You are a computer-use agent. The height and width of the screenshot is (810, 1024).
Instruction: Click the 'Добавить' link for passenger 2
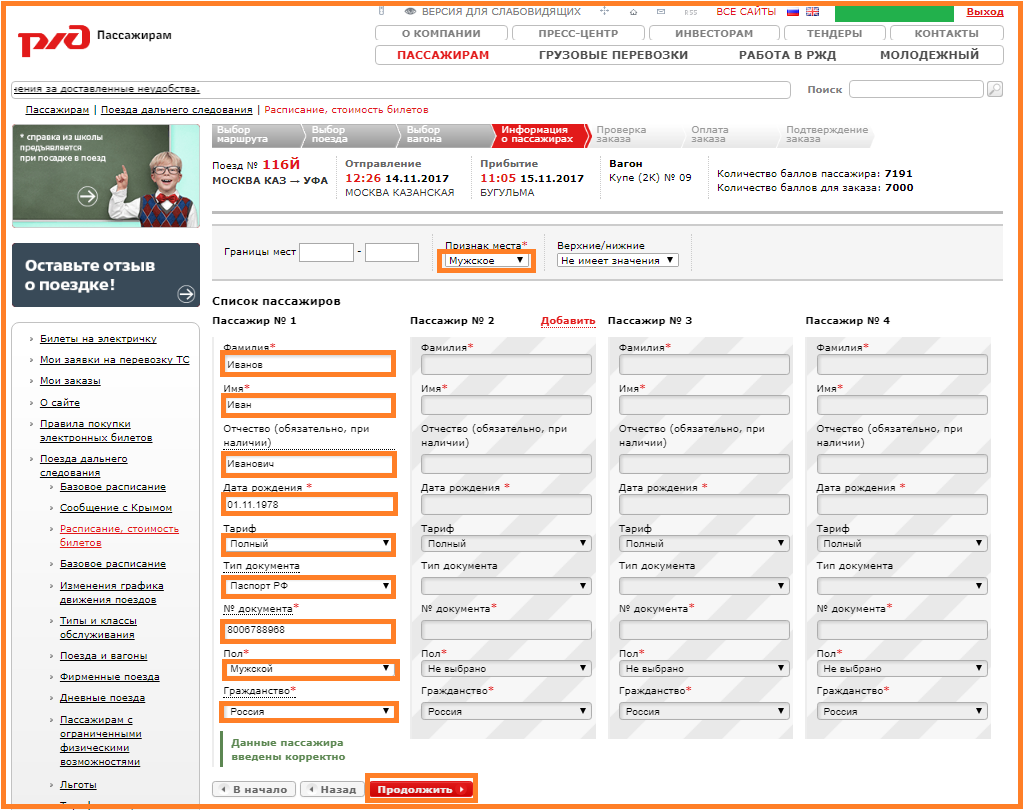coord(567,321)
